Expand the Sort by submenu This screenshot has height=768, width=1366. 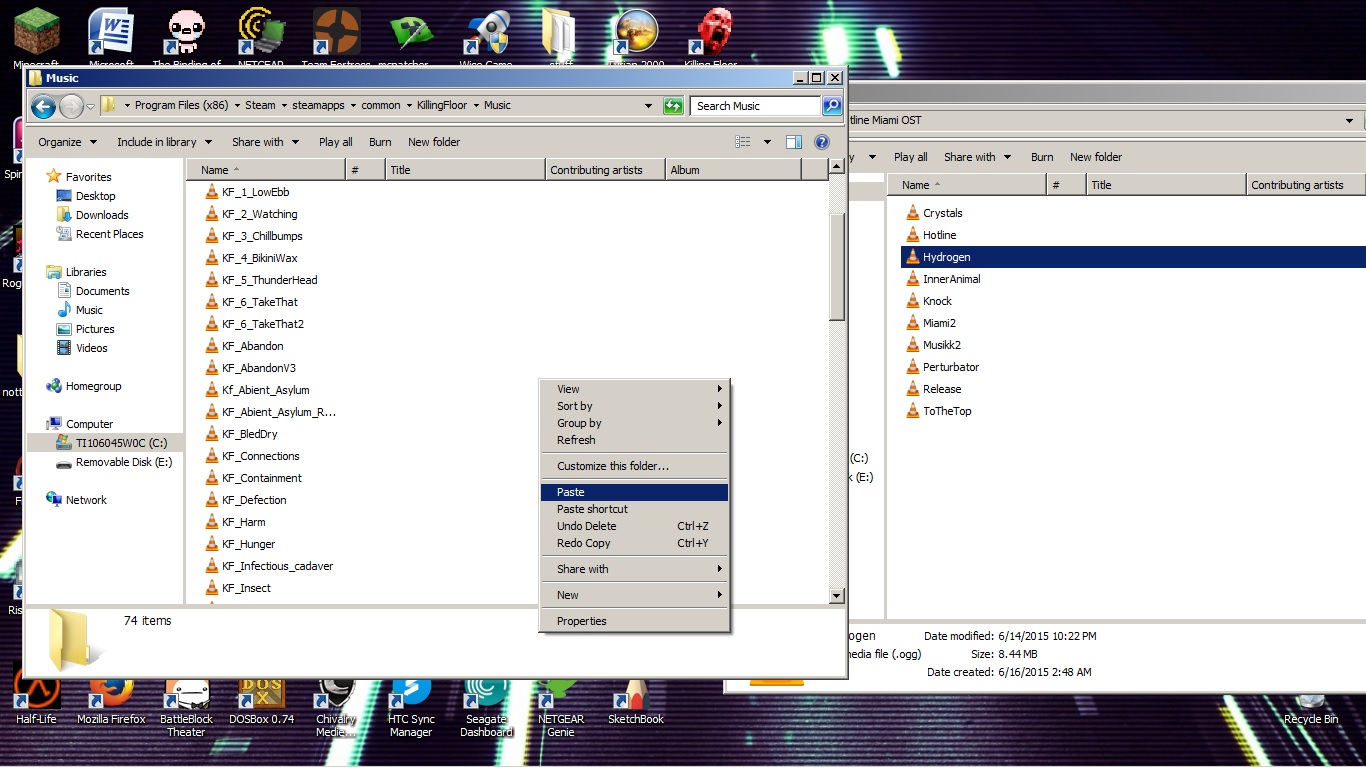pos(634,406)
